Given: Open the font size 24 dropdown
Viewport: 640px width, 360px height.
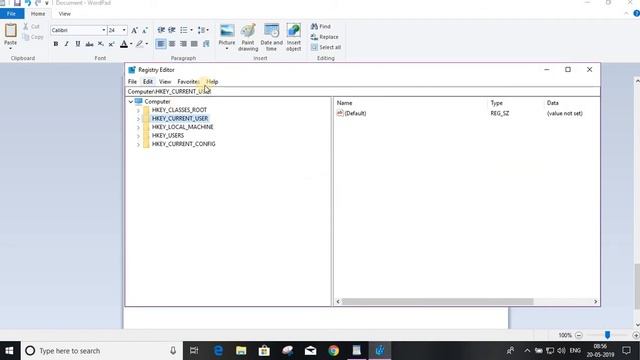Looking at the screenshot, I should pos(124,30).
